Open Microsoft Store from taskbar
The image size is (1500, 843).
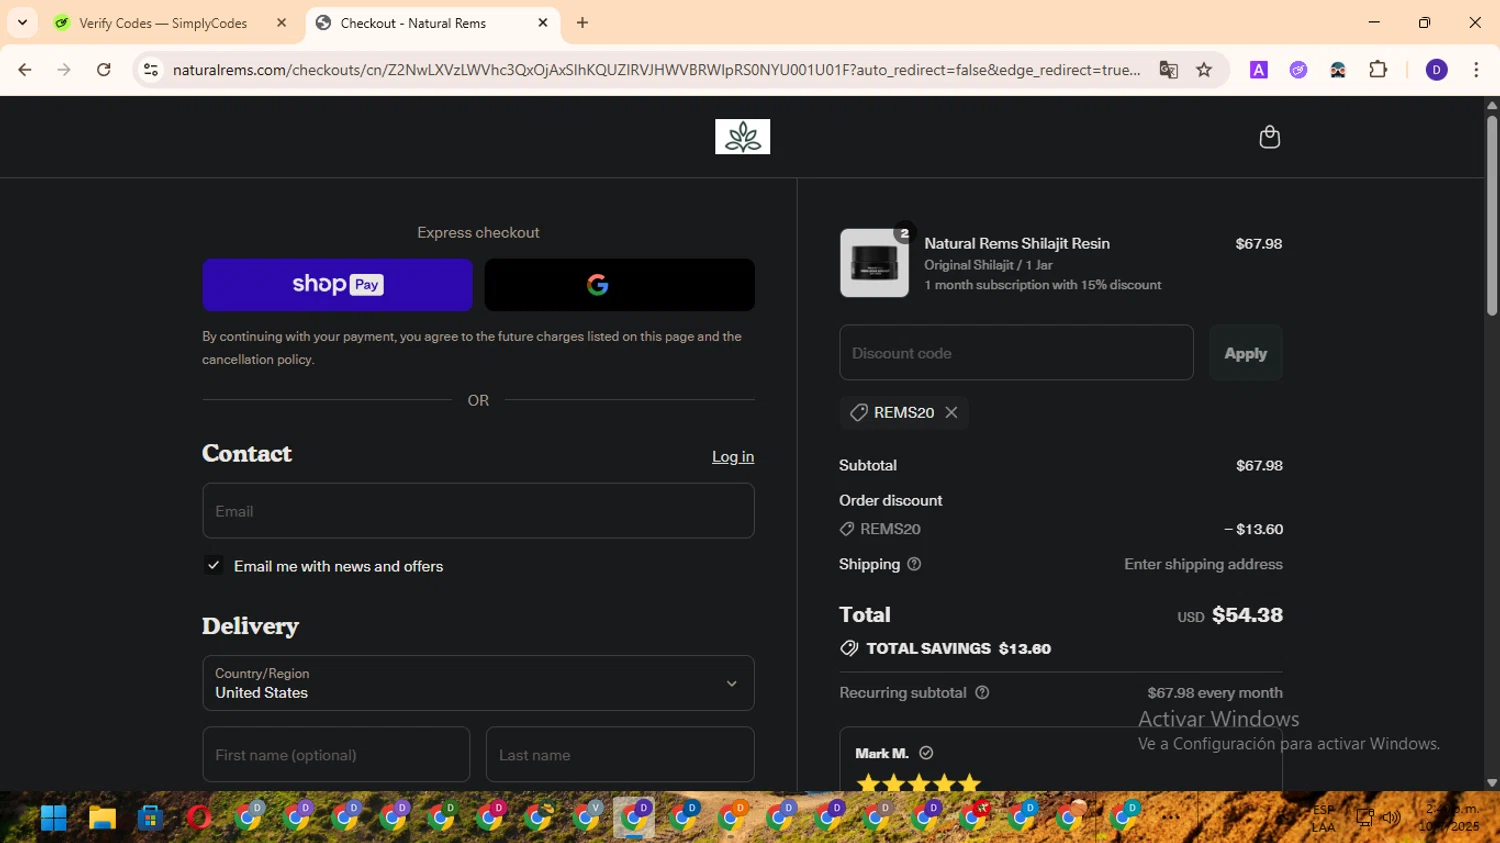point(150,818)
